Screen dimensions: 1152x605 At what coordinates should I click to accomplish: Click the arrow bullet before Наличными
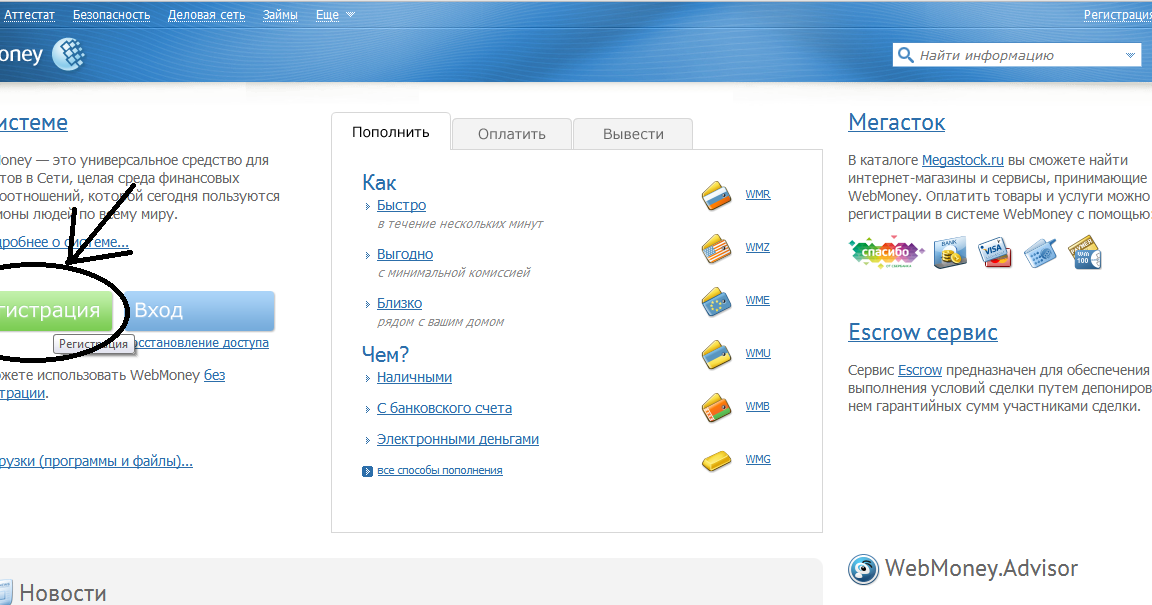click(x=367, y=379)
